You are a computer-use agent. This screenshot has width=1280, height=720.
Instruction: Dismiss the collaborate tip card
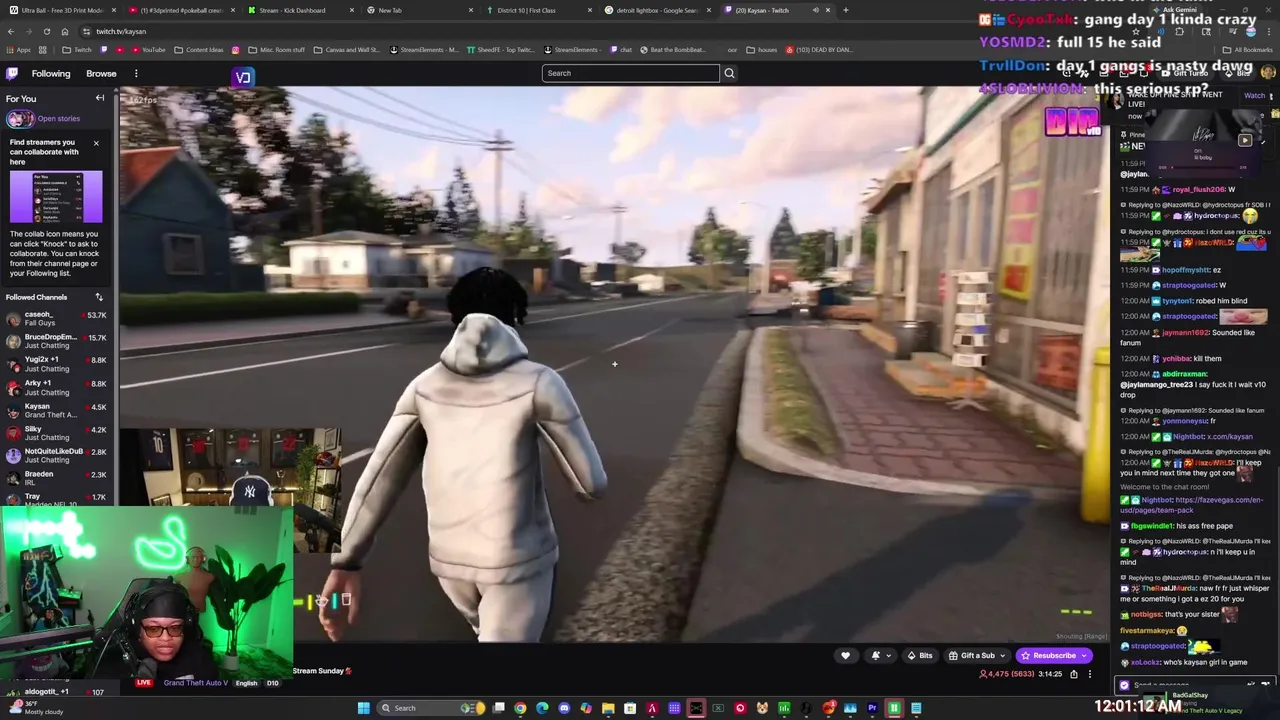coord(96,143)
